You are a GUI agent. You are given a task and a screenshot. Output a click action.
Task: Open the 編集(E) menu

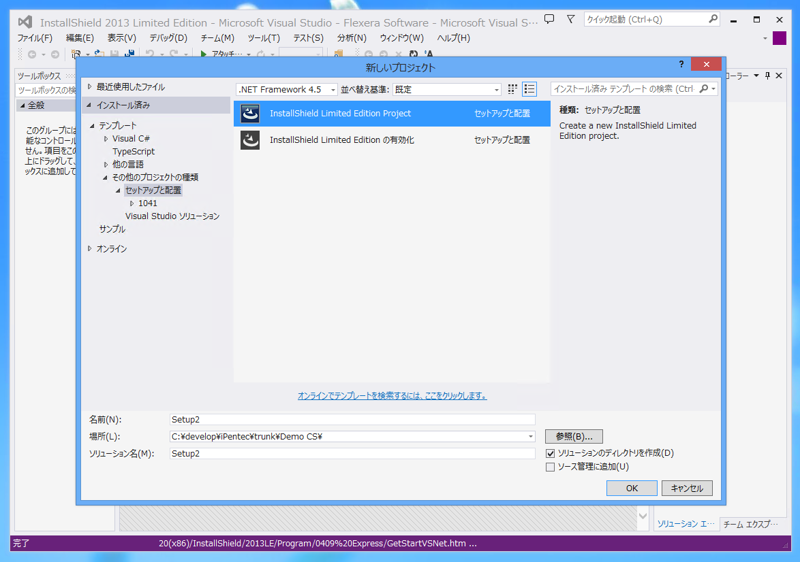click(x=80, y=38)
